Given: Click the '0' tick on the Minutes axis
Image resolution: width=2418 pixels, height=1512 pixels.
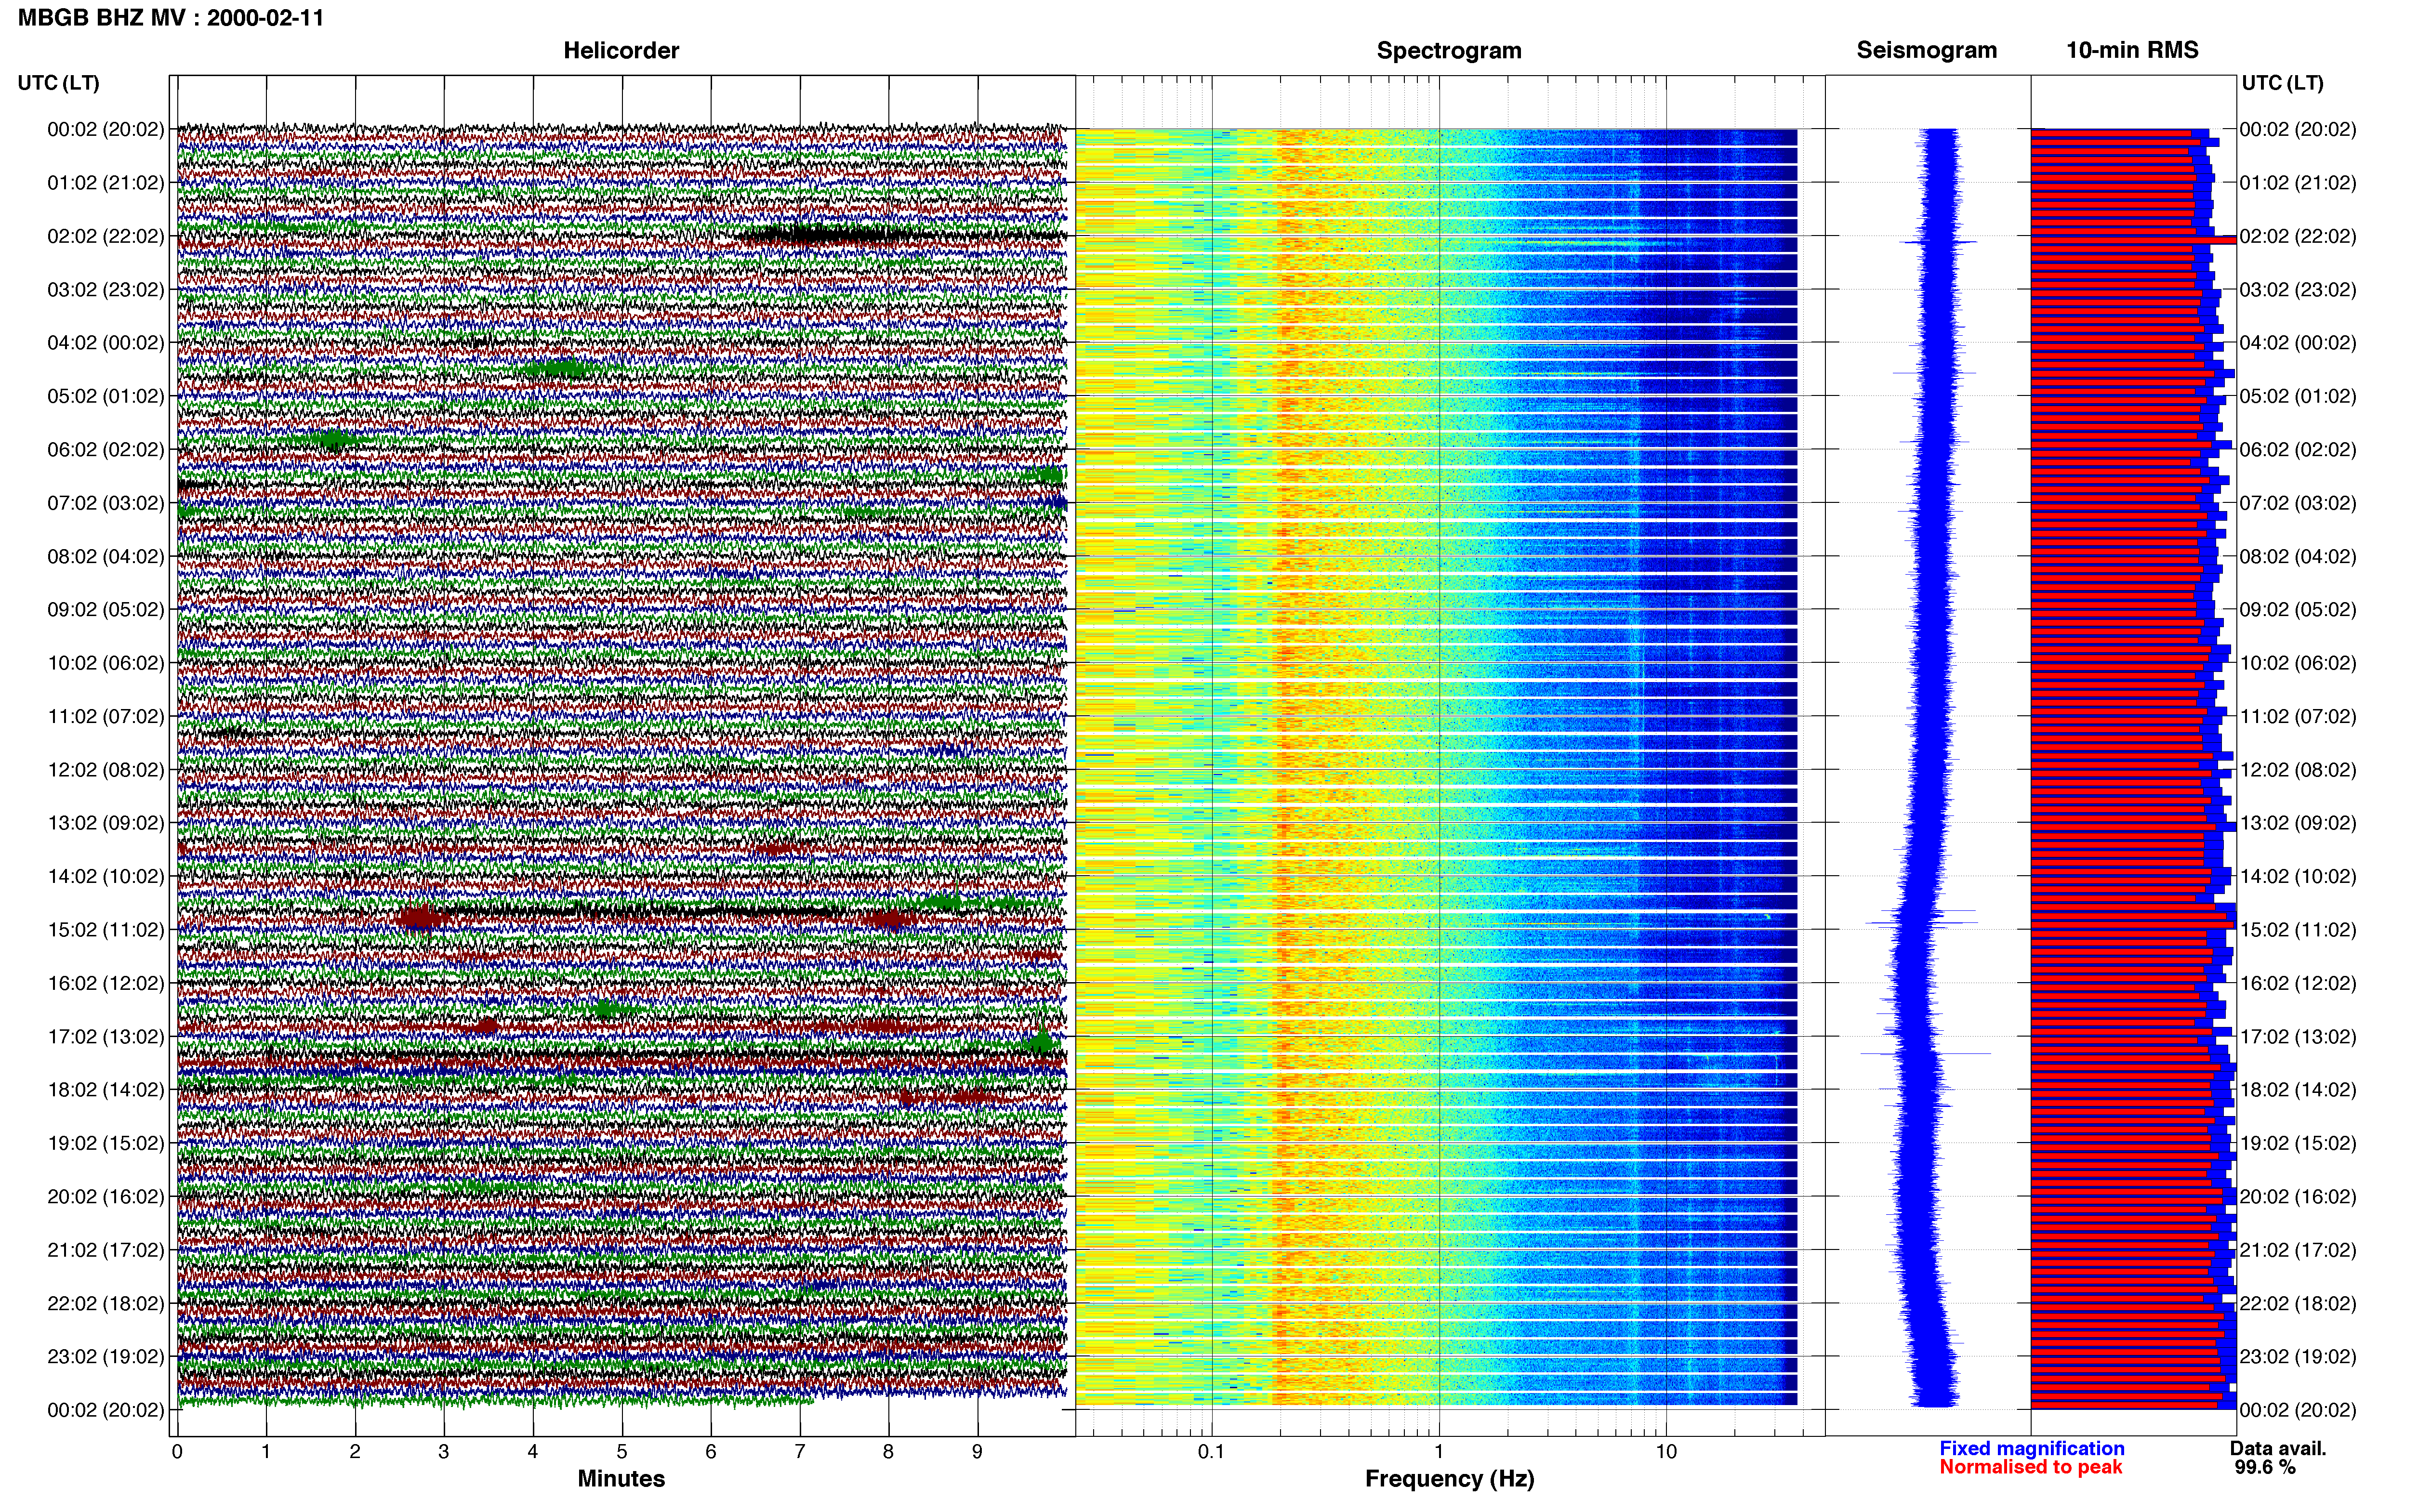Looking at the screenshot, I should pos(177,1452).
